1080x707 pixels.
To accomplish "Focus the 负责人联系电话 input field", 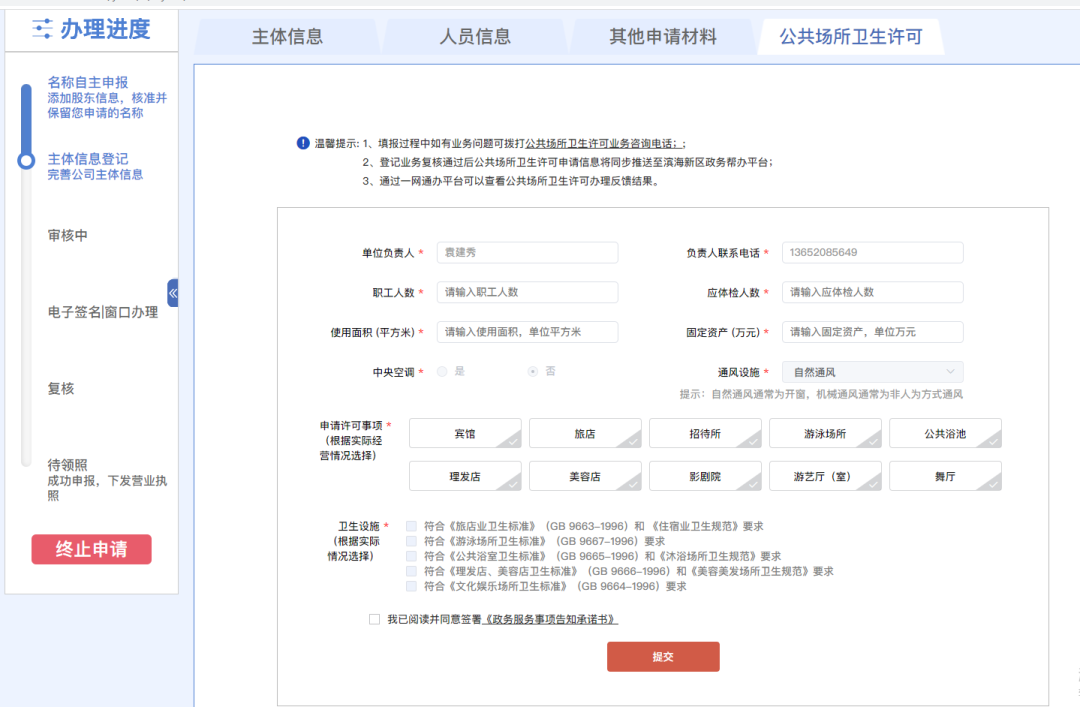I will click(x=872, y=252).
